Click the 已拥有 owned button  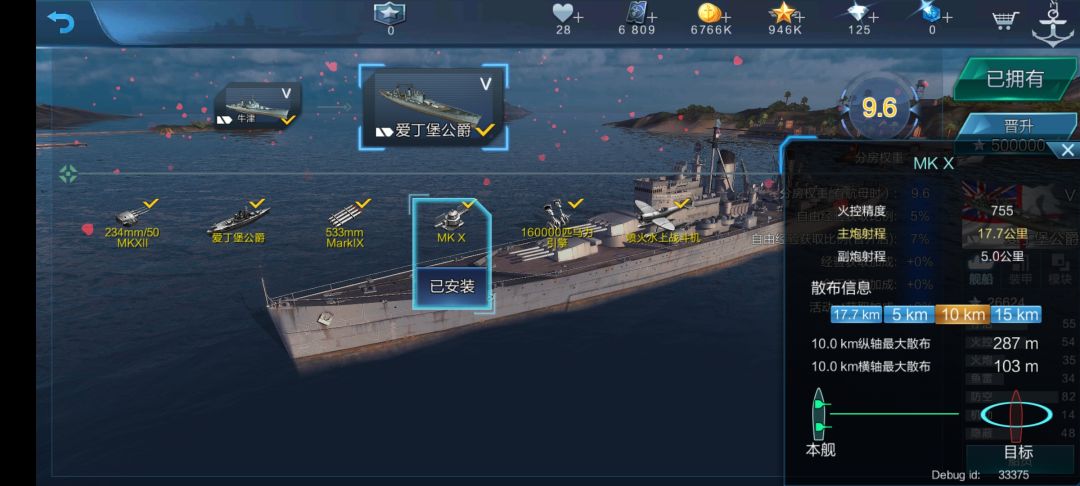1014,79
